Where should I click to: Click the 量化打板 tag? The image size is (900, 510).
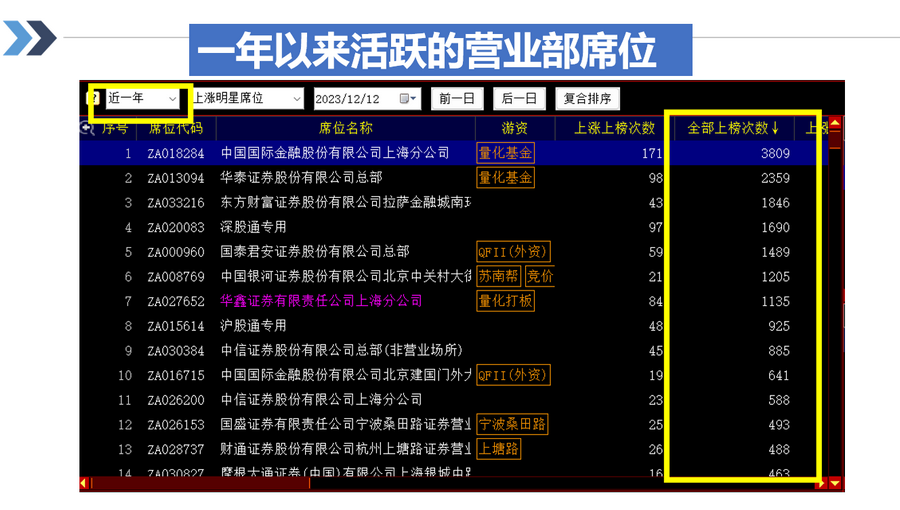tap(506, 301)
